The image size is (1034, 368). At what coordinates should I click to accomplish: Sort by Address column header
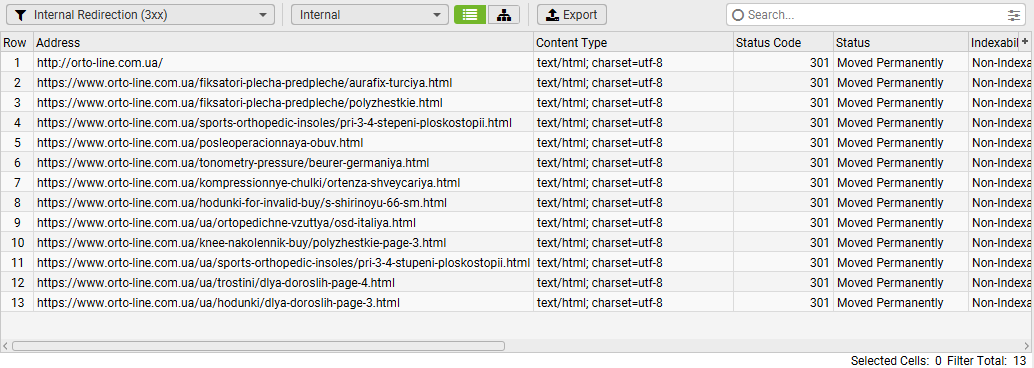[x=284, y=42]
